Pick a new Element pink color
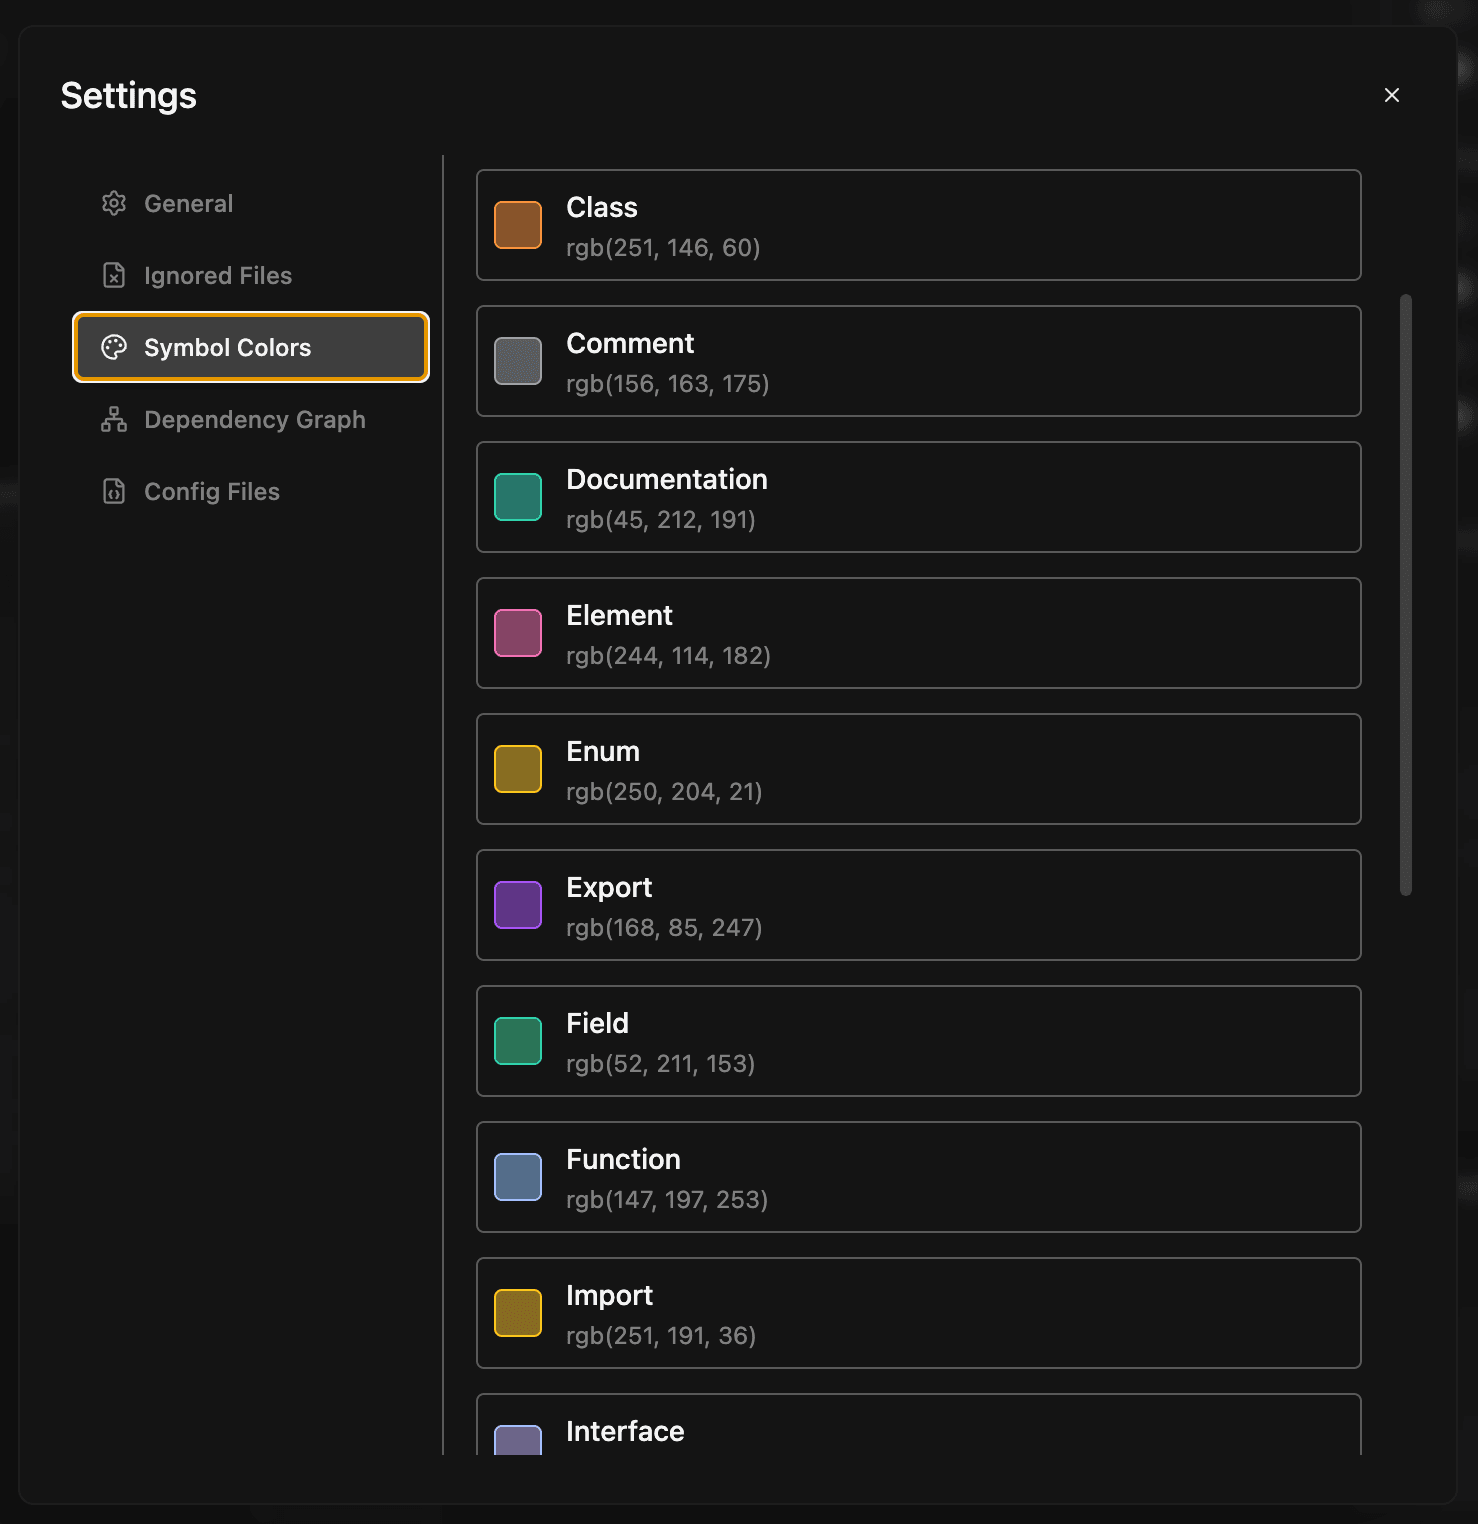Viewport: 1478px width, 1524px height. (x=517, y=633)
